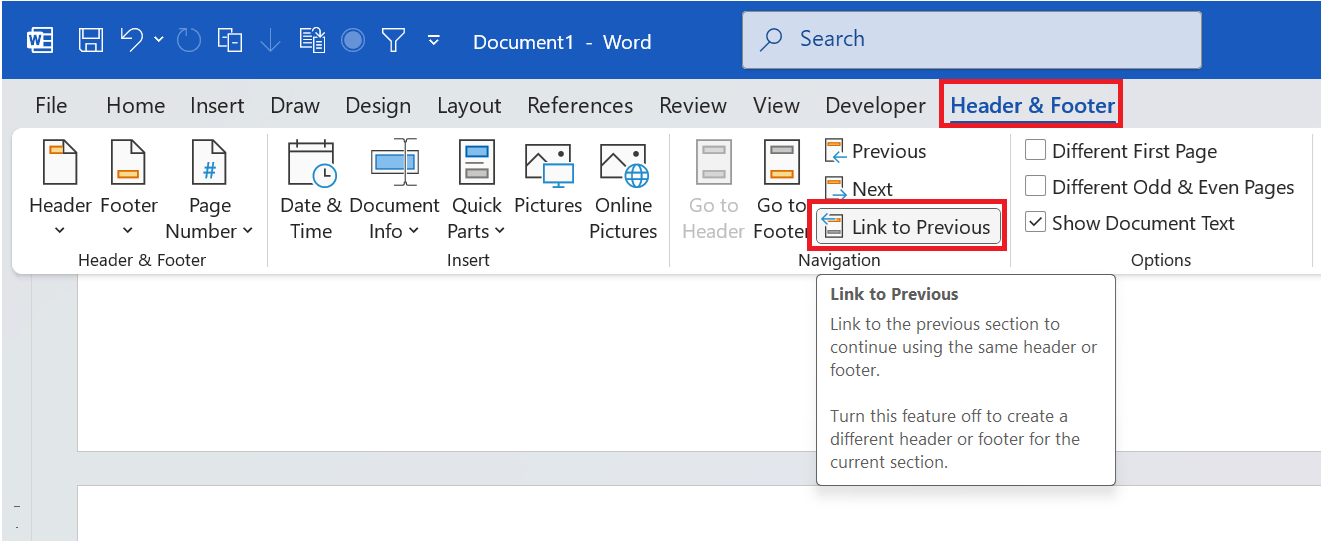Click the greyed down-arrow icon in Quick Access Toolbar

(270, 41)
